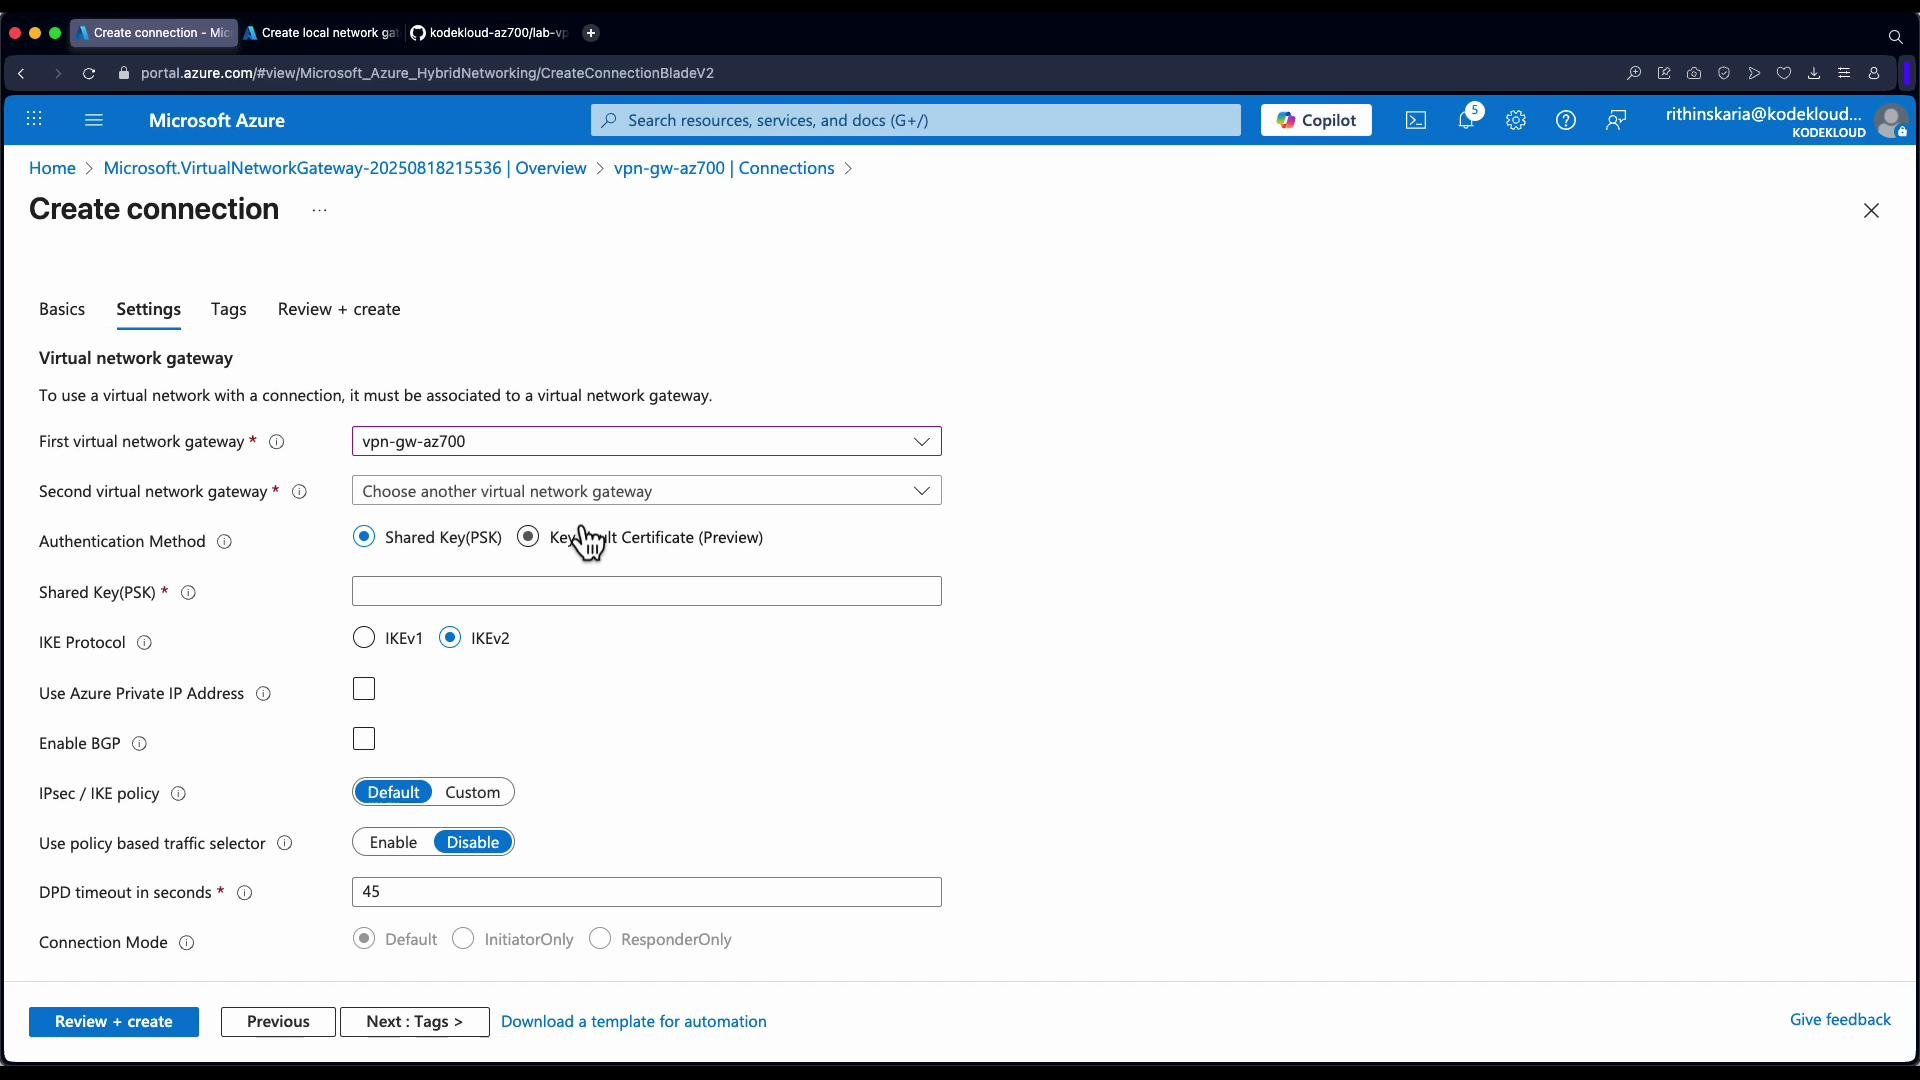The width and height of the screenshot is (1920, 1080).
Task: Click the account avatar picture
Action: (x=1891, y=121)
